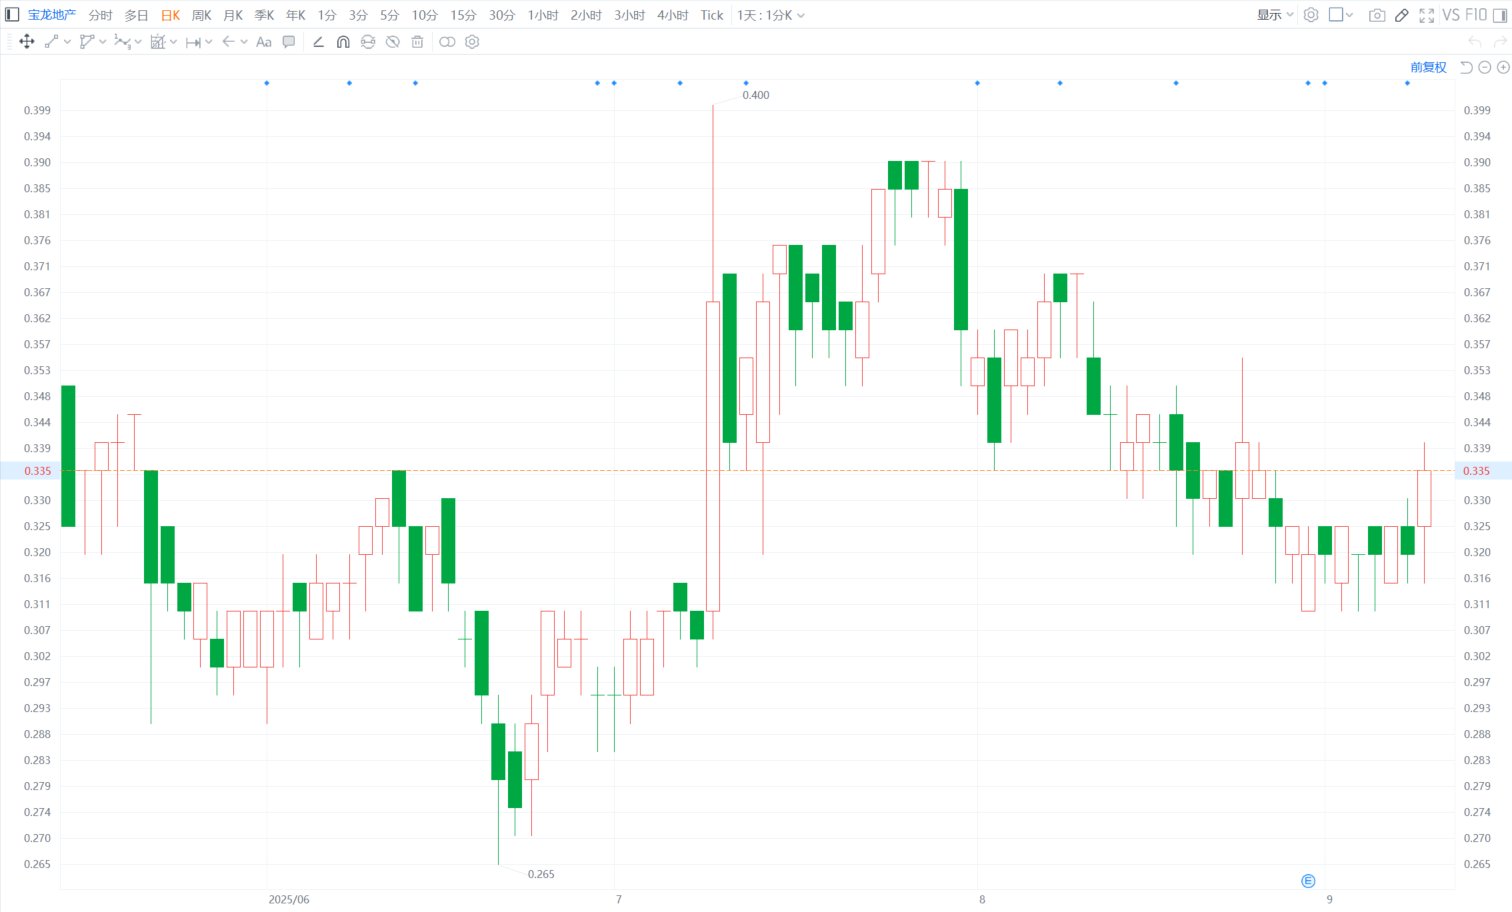1512x912 pixels.
Task: Select the trend line drawing tool
Action: (52, 42)
